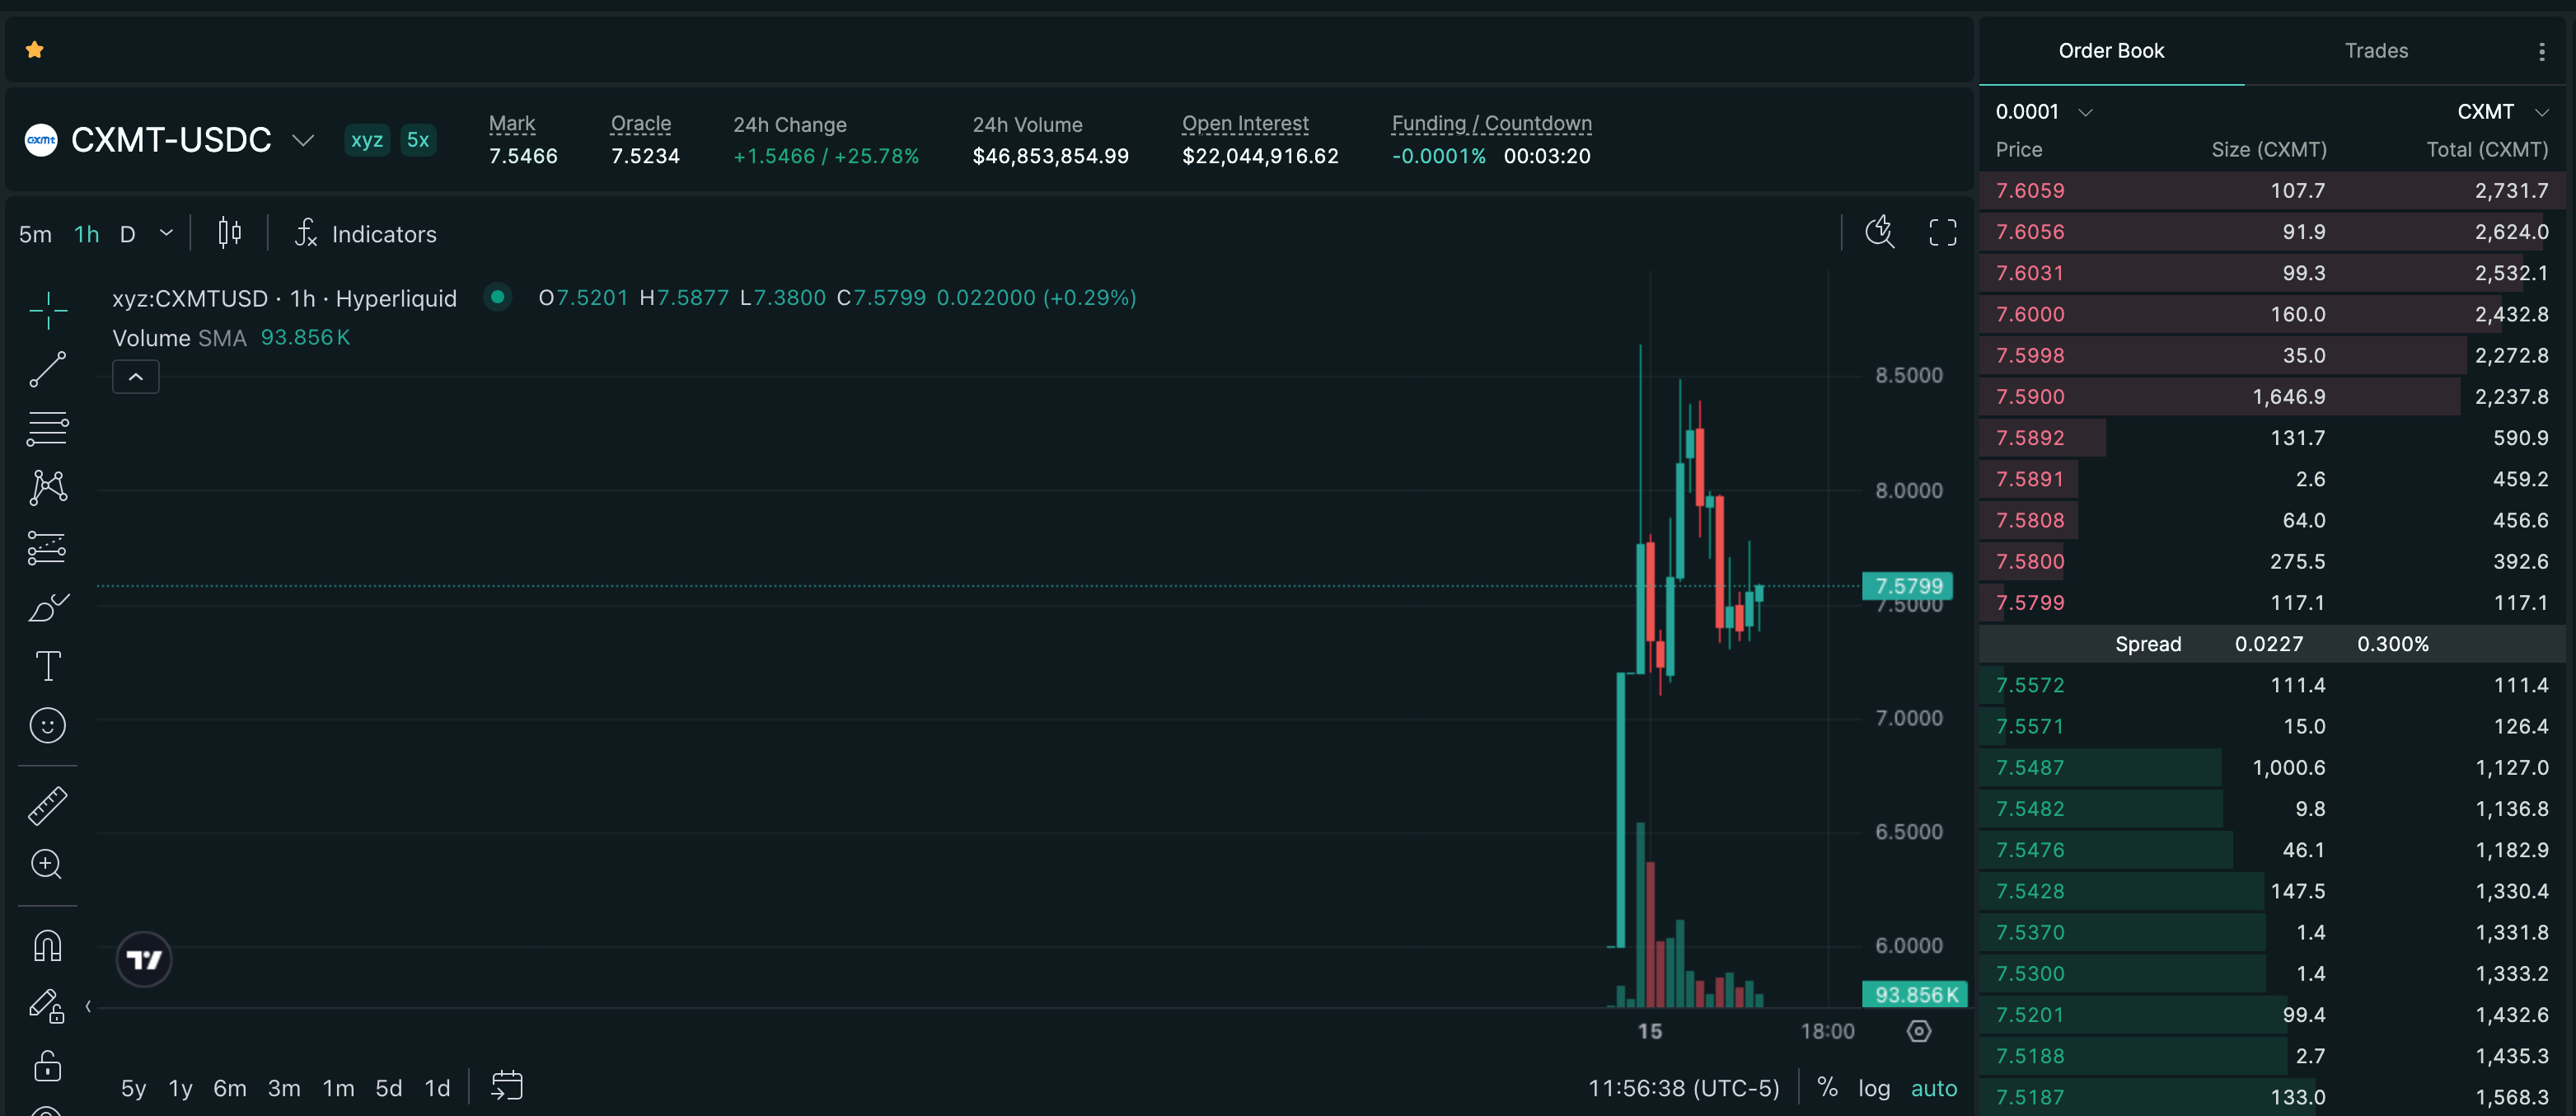Set chart range to 1m
Viewport: 2576px width, 1116px height.
pos(338,1088)
